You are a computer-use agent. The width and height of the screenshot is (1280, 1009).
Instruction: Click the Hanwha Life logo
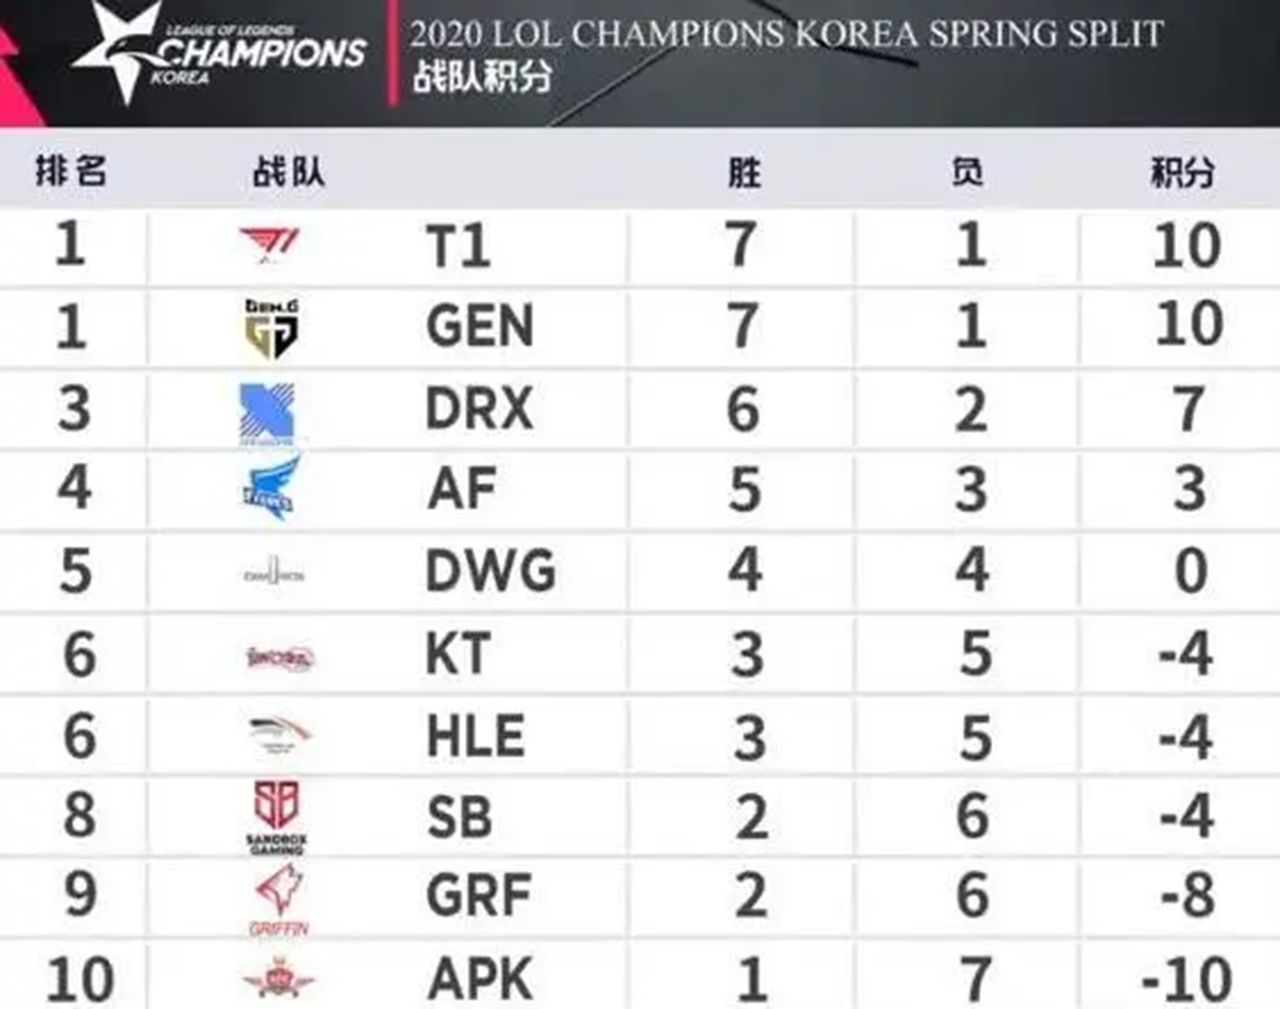point(280,734)
